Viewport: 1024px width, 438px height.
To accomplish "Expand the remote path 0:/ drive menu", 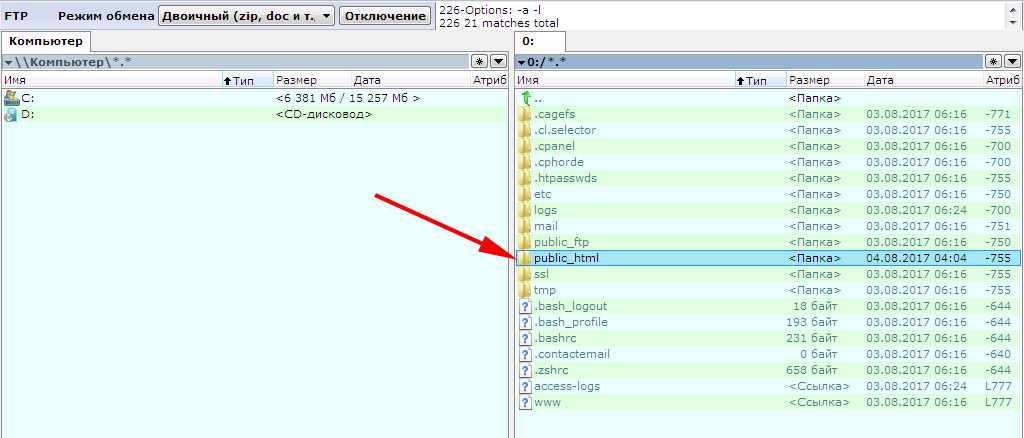I will tap(522, 62).
